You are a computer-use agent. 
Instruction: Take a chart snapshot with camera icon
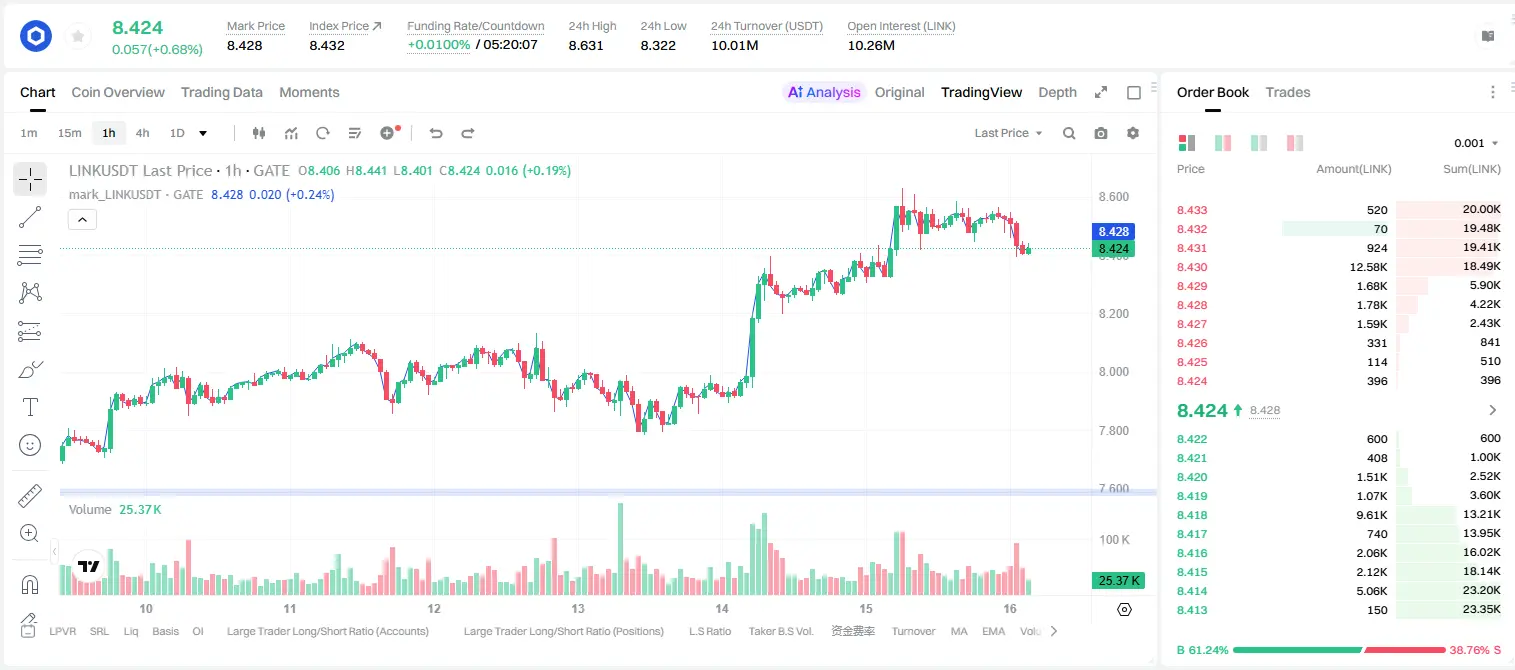click(1101, 133)
